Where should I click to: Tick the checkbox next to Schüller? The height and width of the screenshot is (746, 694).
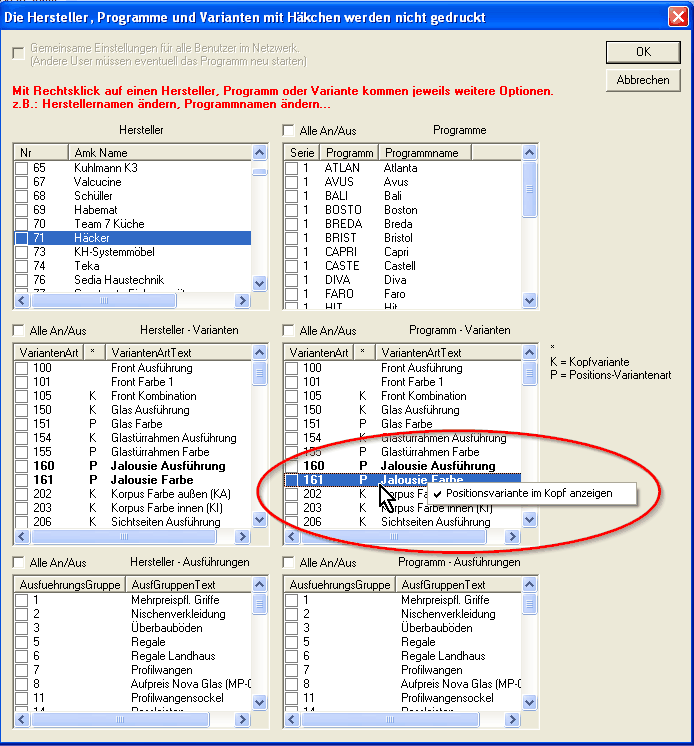click(21, 196)
